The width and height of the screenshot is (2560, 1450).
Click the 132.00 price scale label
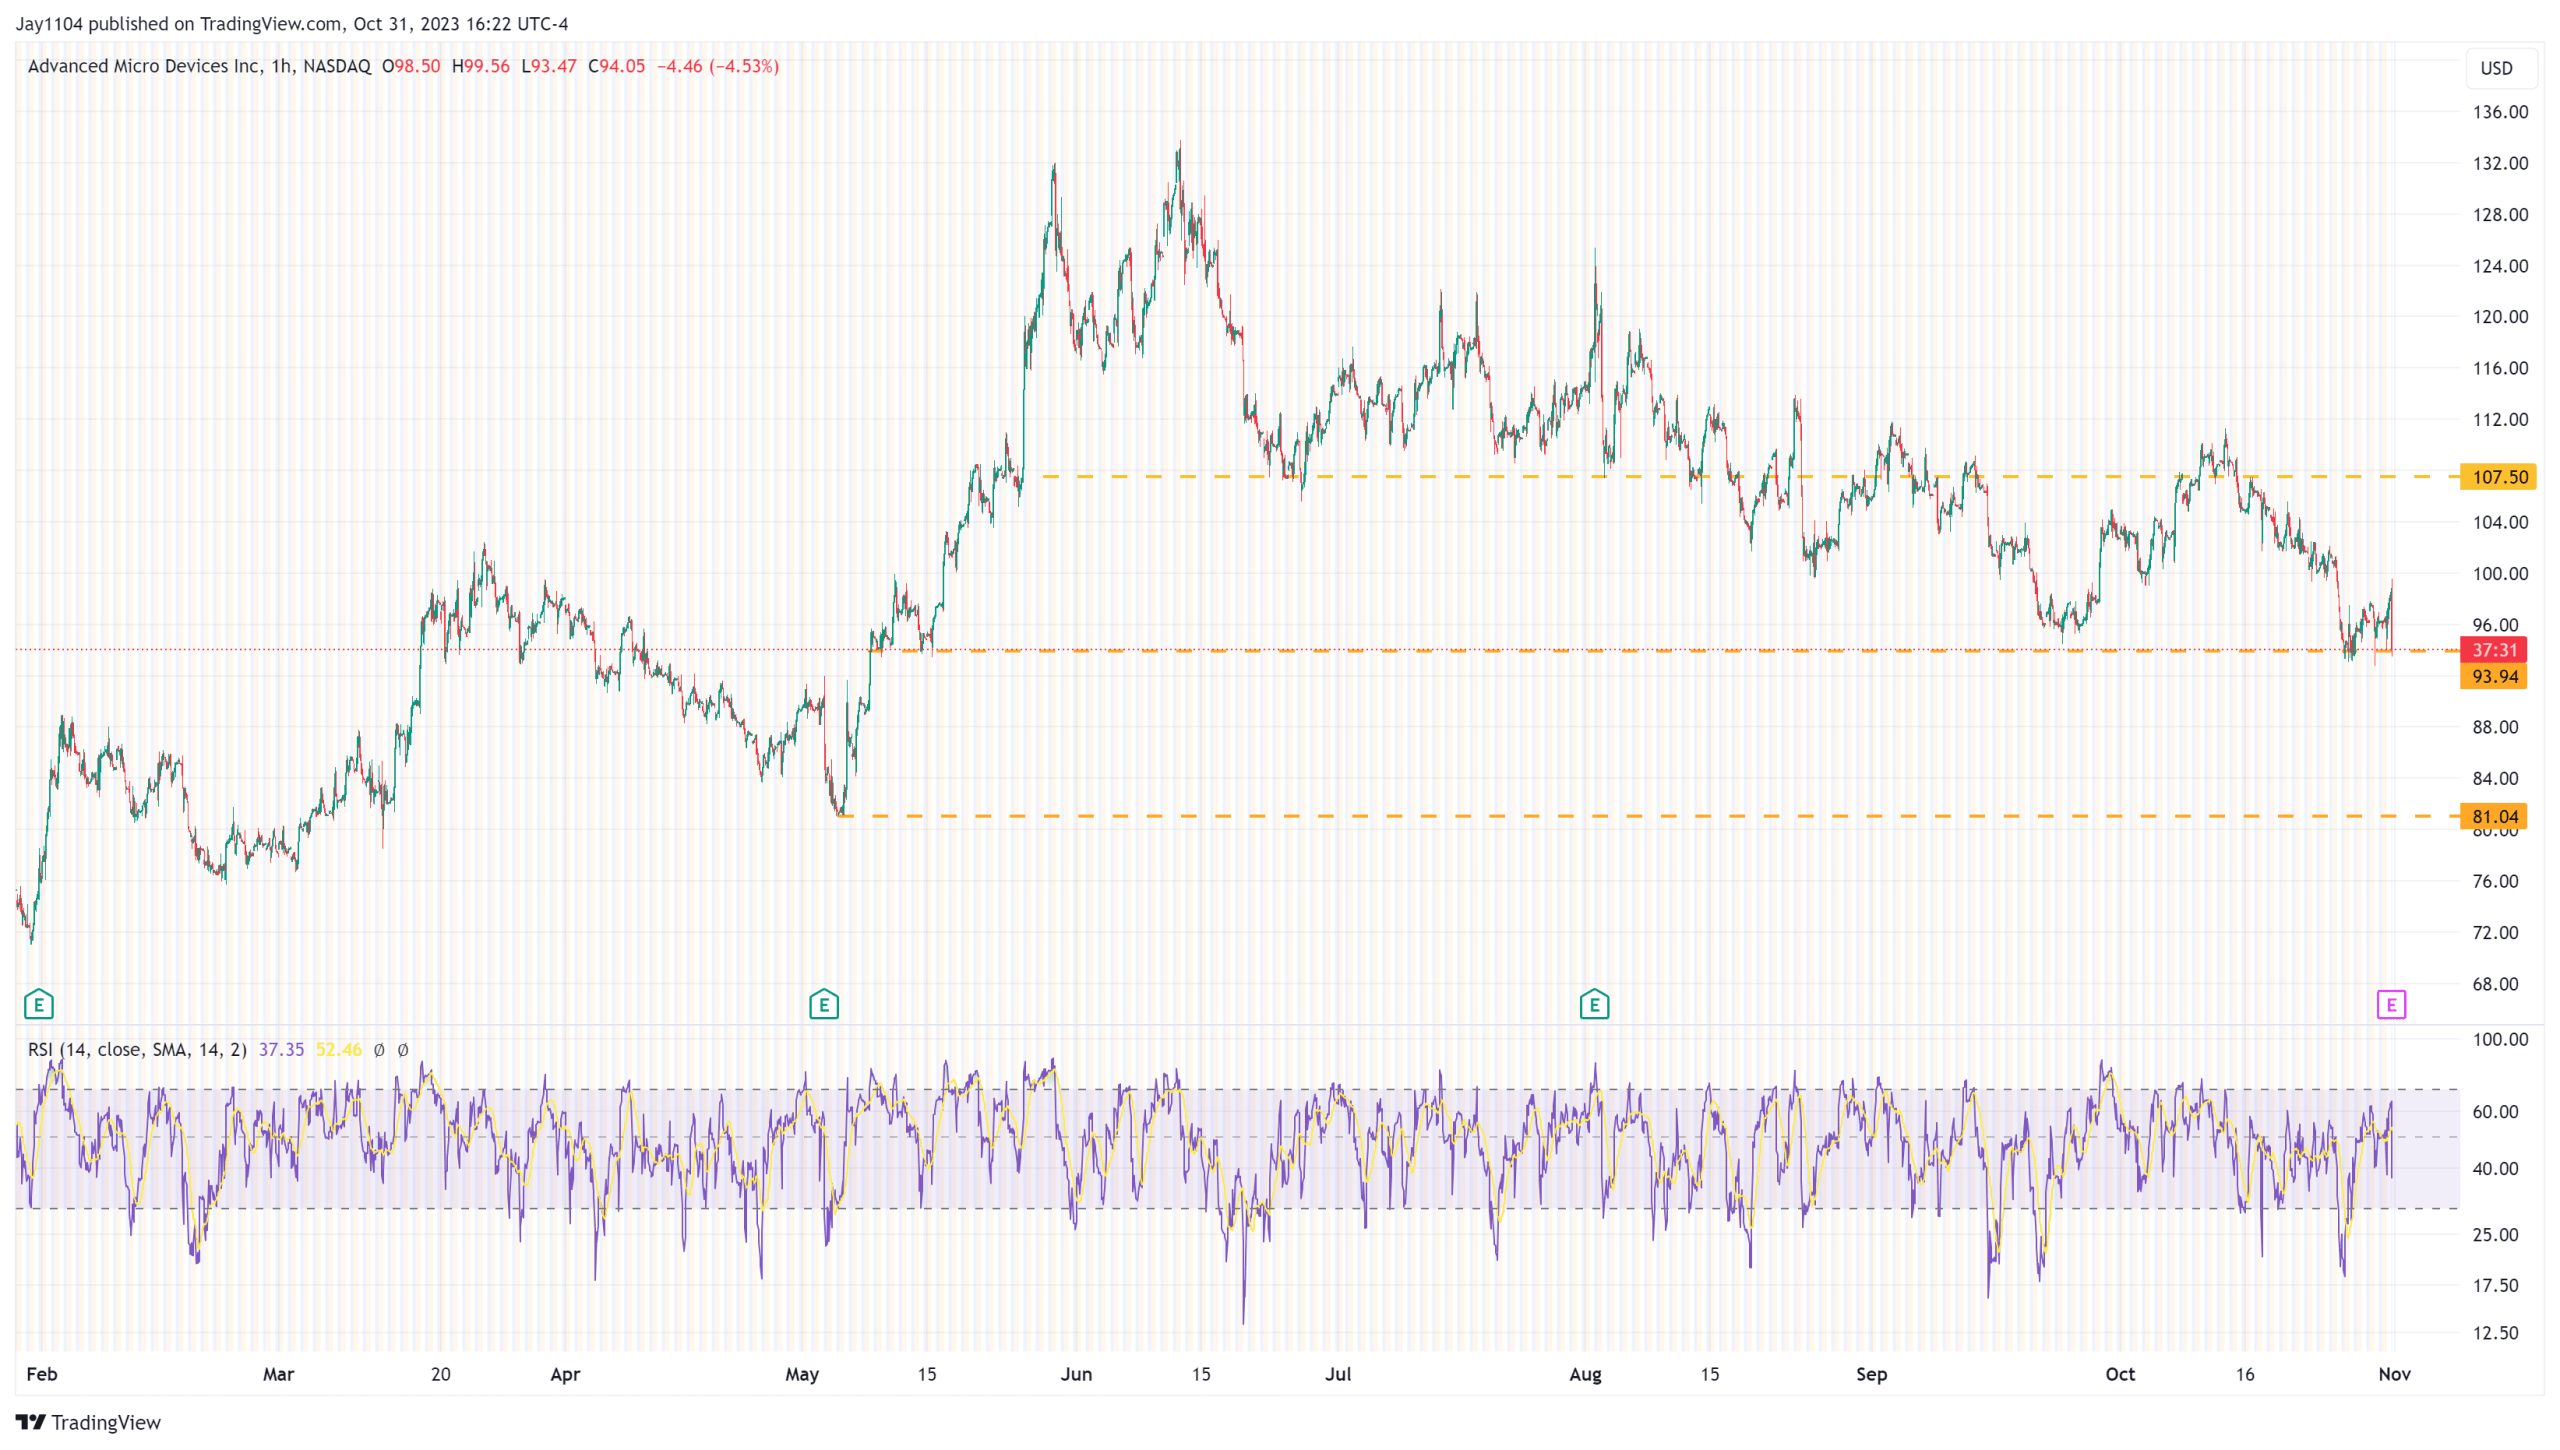coord(2500,163)
